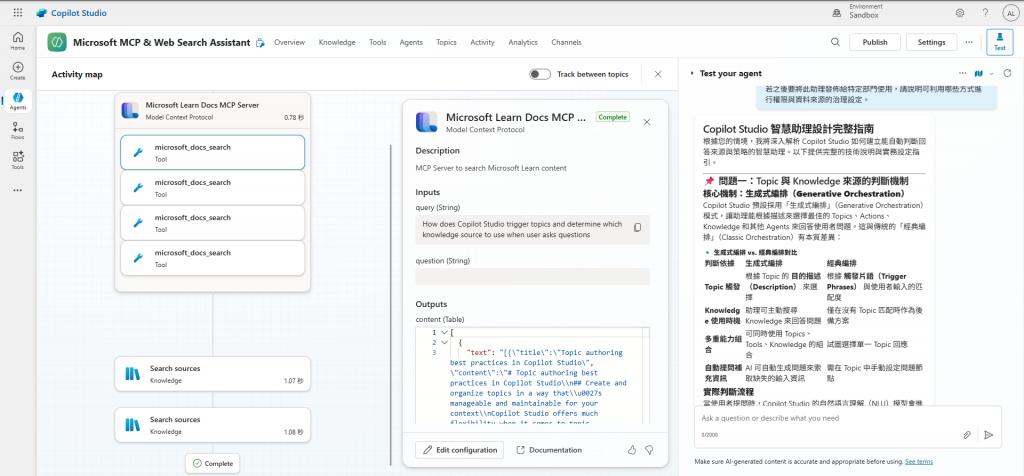Screen dimensions: 1024x476
Task: Collapse line 2 in the content output
Action: pyautogui.click(x=444, y=342)
